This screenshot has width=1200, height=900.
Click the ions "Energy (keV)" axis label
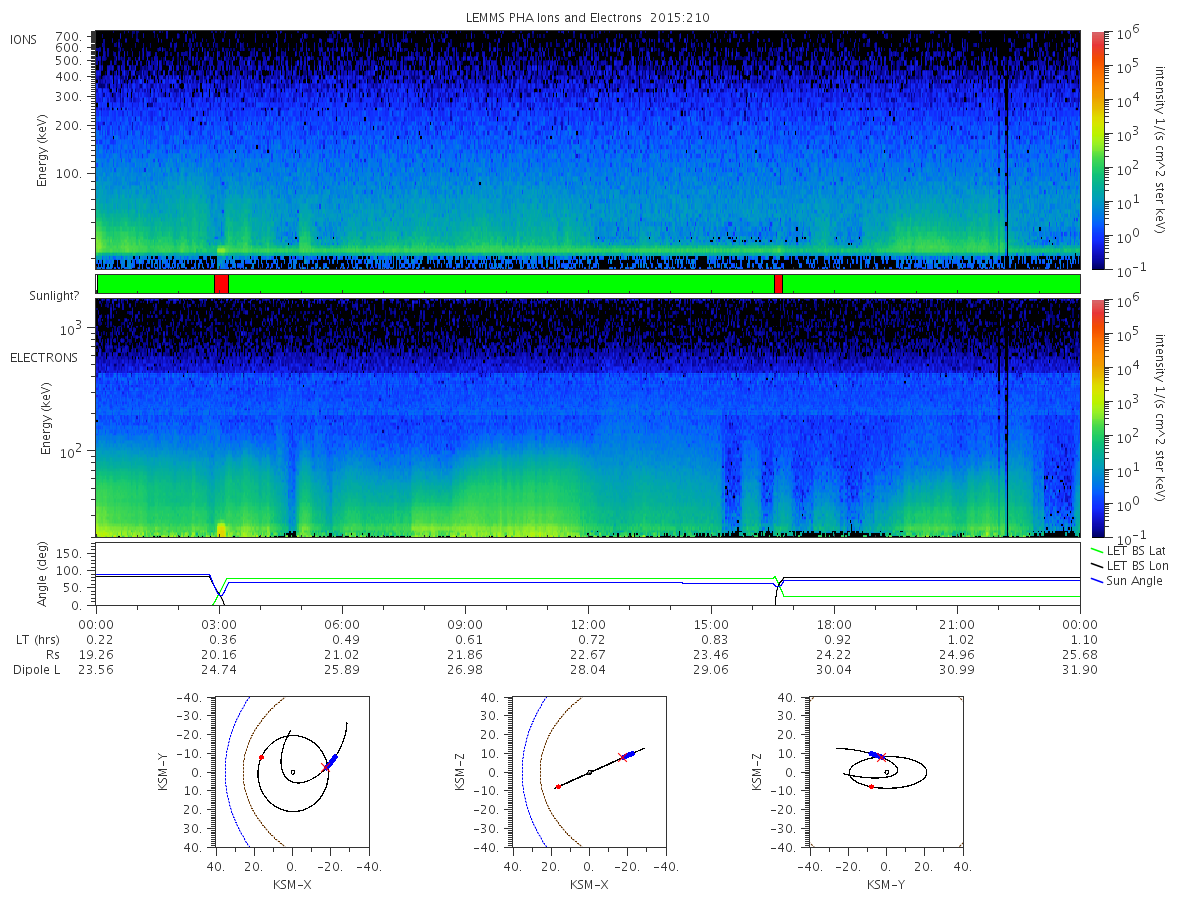[44, 150]
